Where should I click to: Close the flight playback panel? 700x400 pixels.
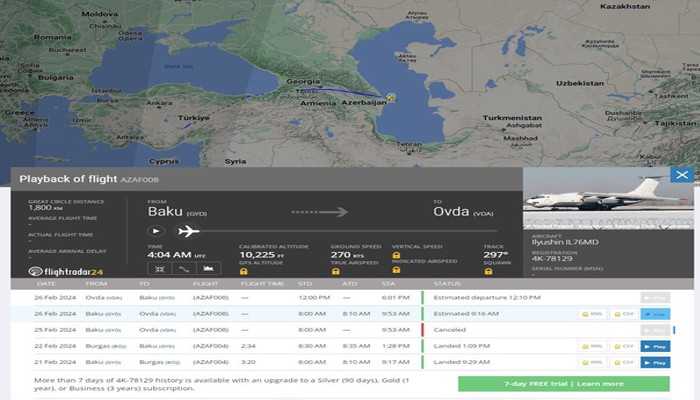[682, 175]
